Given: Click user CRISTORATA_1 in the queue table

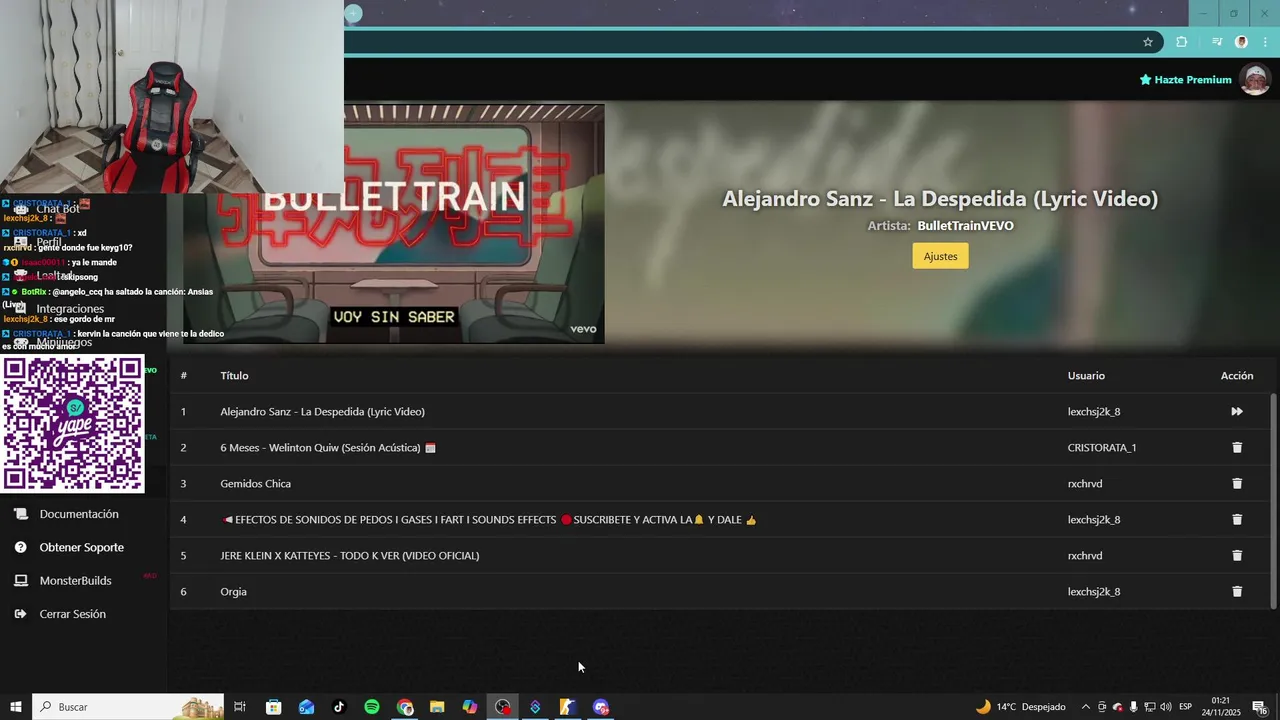Looking at the screenshot, I should pos(1102,447).
